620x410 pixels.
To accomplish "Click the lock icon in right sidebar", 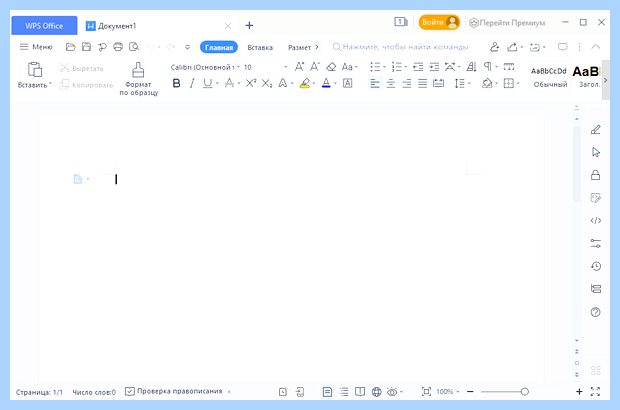I will [595, 175].
